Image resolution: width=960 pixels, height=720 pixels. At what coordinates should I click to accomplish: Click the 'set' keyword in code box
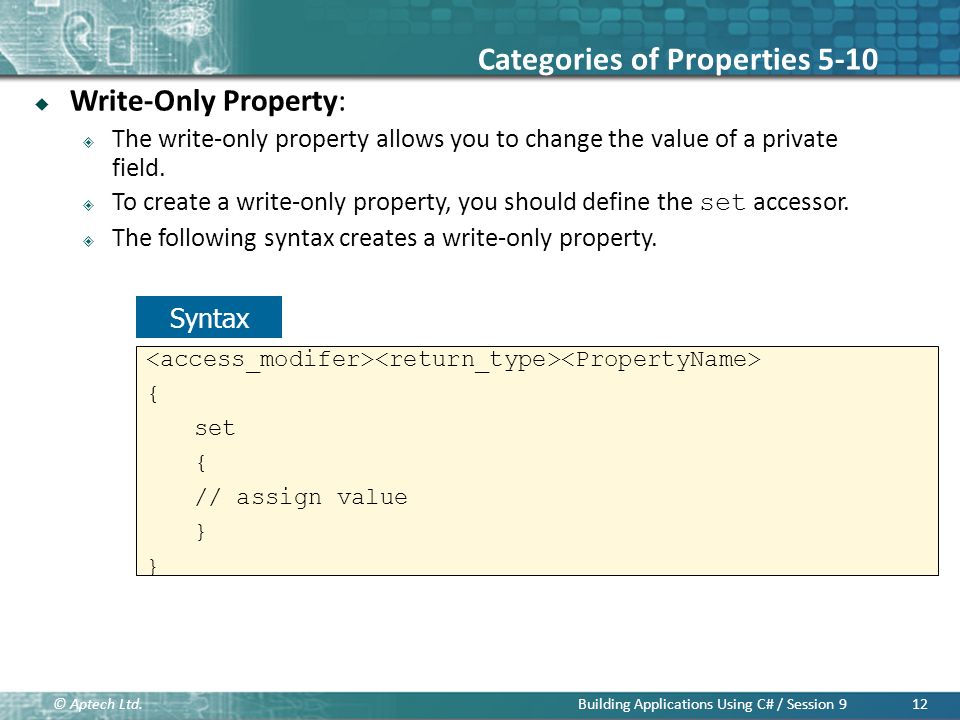click(x=215, y=428)
